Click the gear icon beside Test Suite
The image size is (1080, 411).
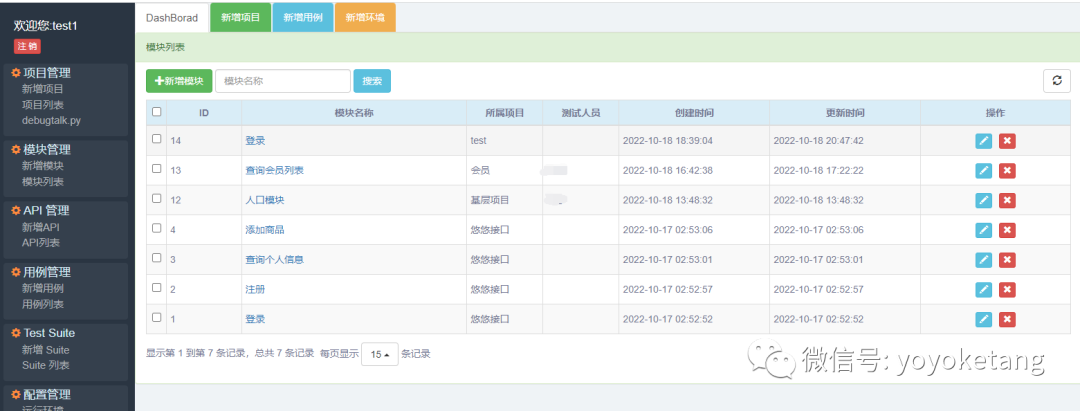coord(16,333)
